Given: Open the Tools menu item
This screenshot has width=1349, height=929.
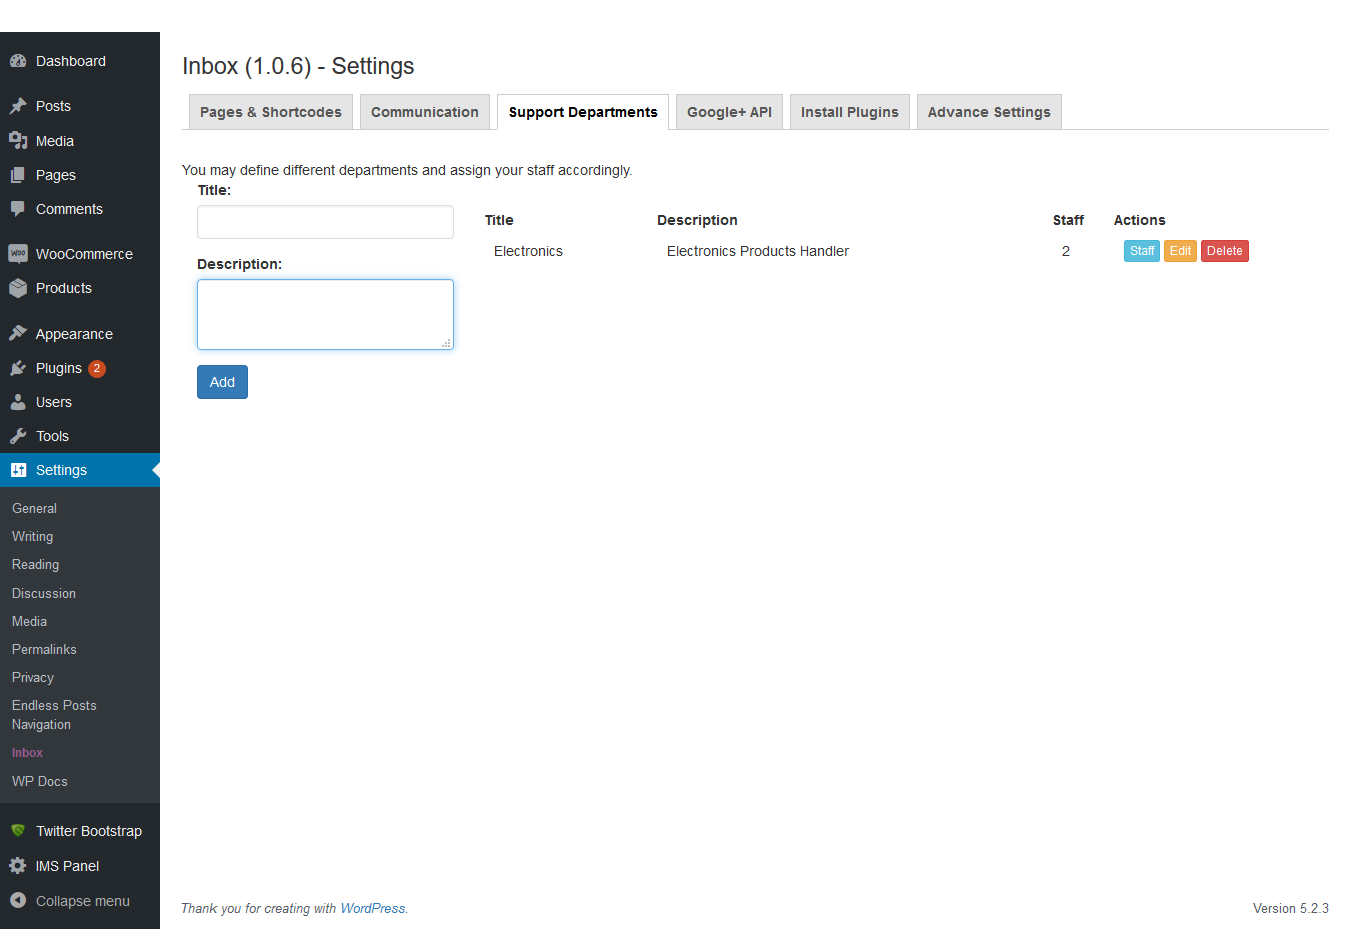Looking at the screenshot, I should click(80, 436).
